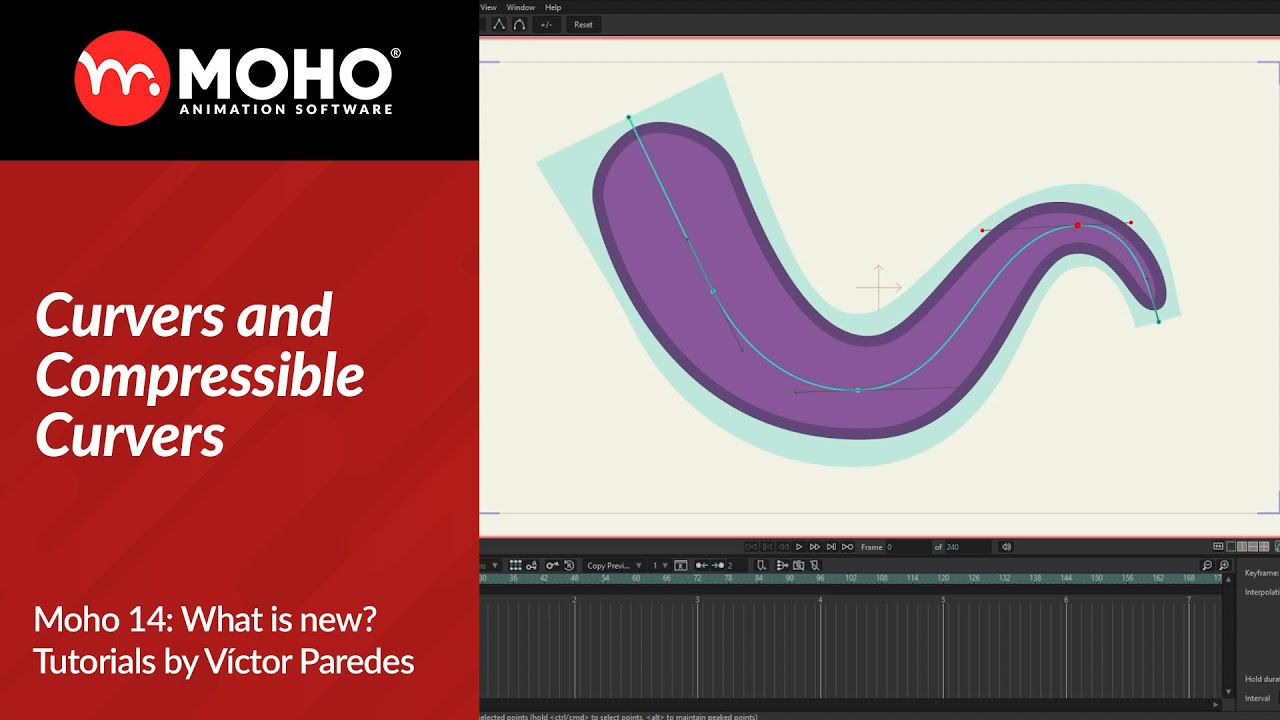This screenshot has width=1280, height=720.
Task: Zoom out the timeline
Action: (x=1208, y=566)
